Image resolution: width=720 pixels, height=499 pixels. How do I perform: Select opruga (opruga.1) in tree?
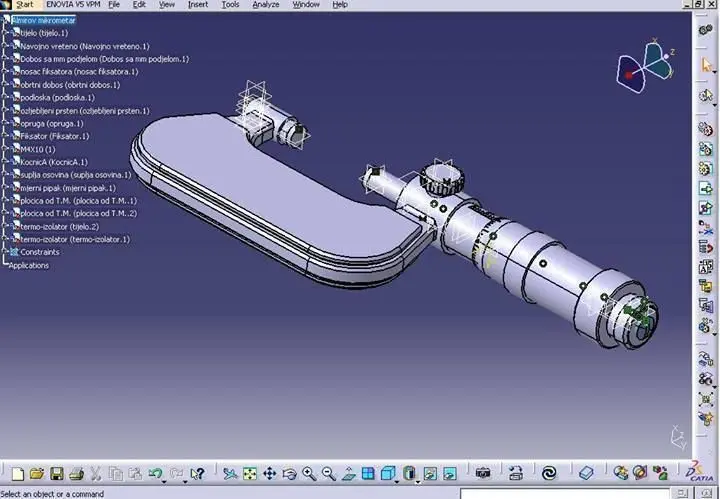click(51, 123)
